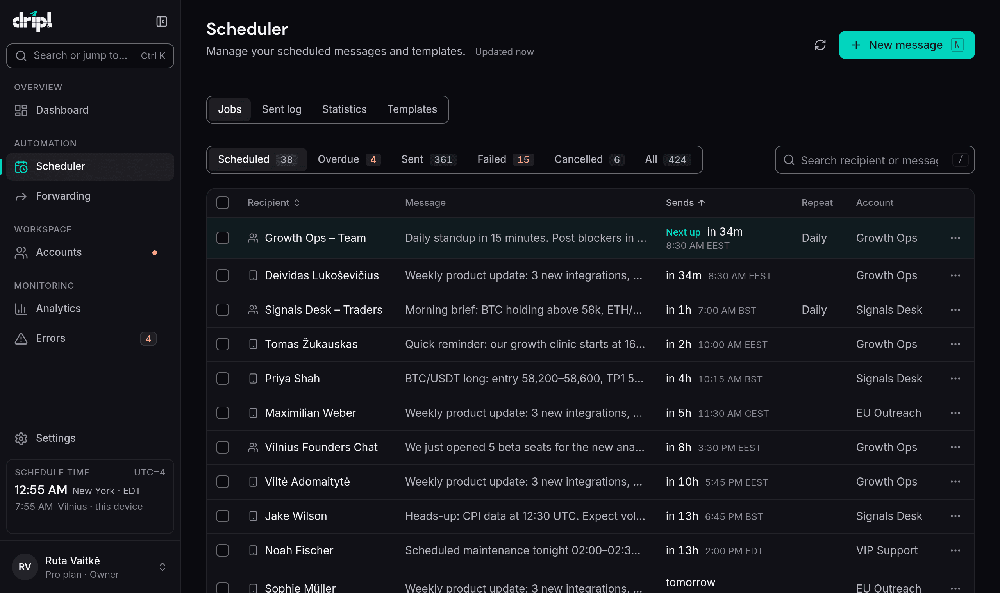Select the Jobs tab
This screenshot has width=1000, height=593.
(x=230, y=110)
